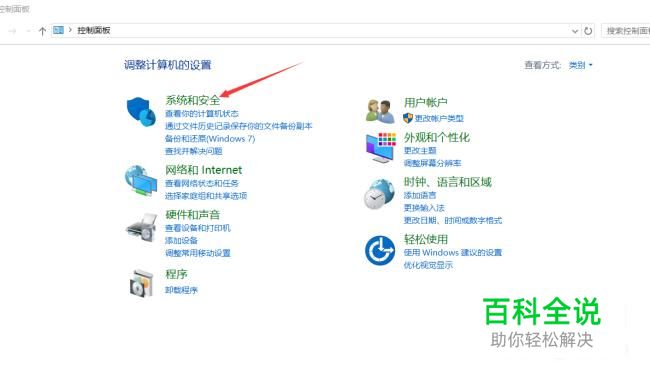Expand the breadcrumb chevron before 控制面板
650x383 pixels.
point(70,30)
